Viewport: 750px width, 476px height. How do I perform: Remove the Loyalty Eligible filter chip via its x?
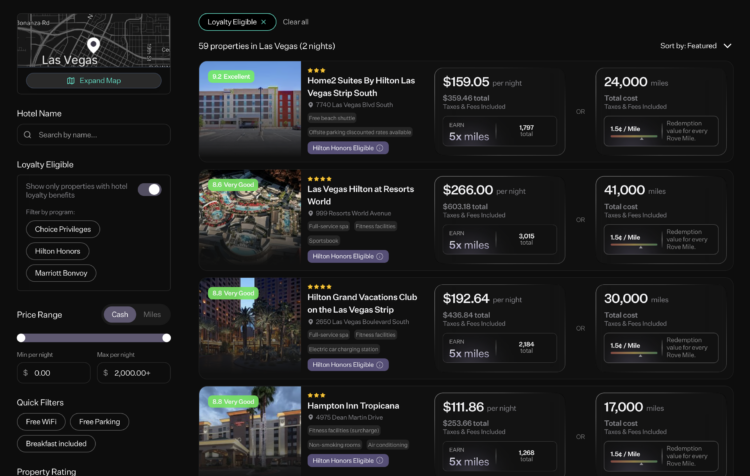[x=264, y=22]
